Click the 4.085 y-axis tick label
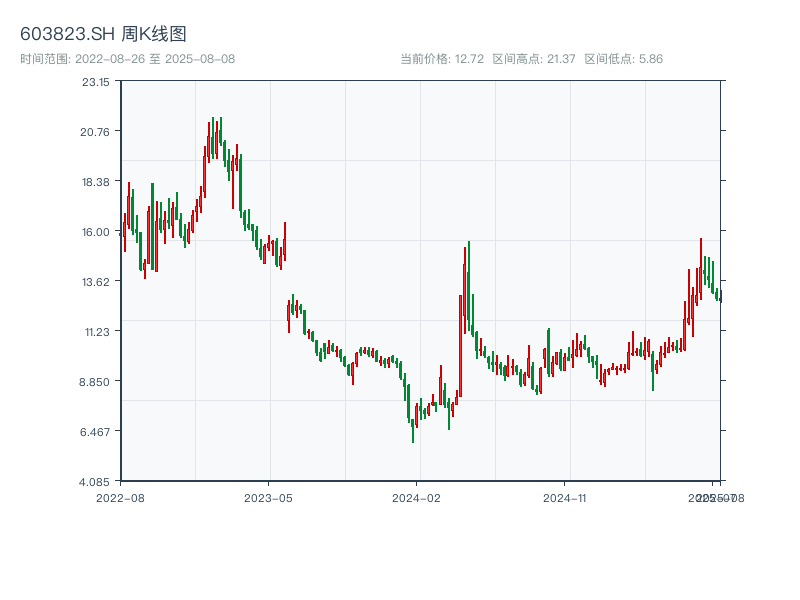Screen dimensions: 800x600 [x=96, y=482]
